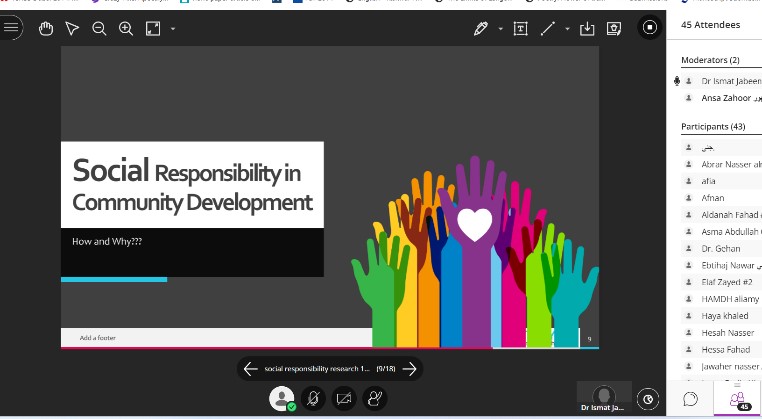Pick the pencil drawing tool
762x419 pixels.
(482, 29)
